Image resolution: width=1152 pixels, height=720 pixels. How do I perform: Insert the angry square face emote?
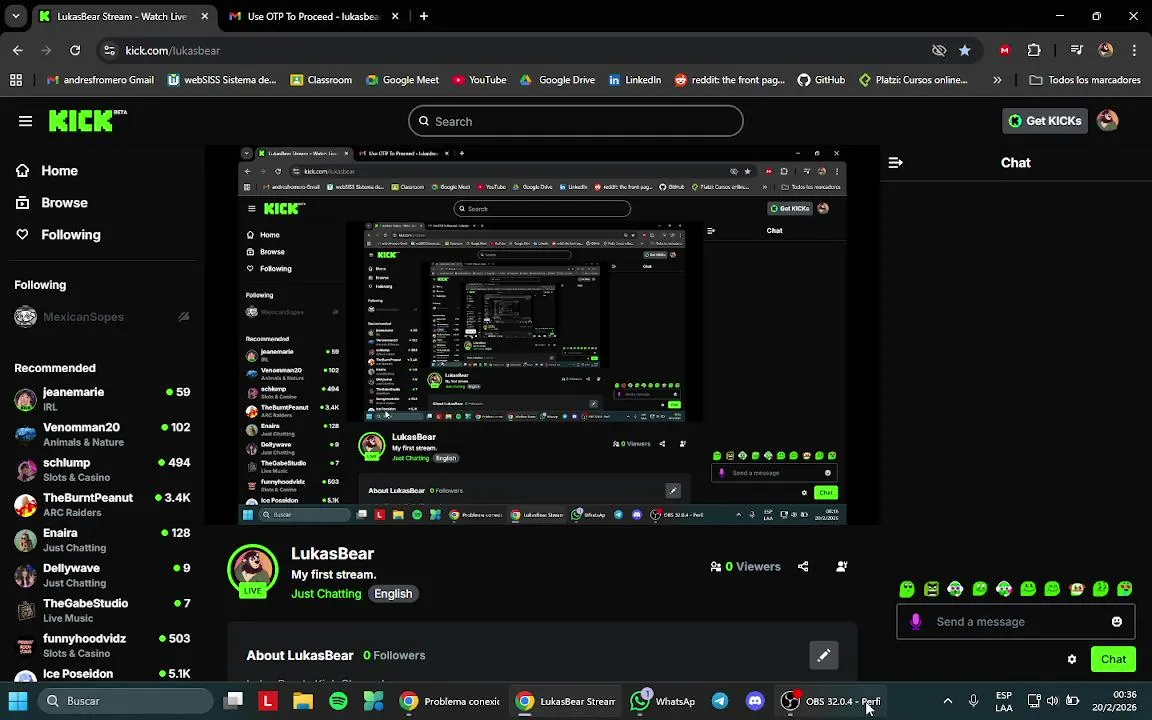coord(932,588)
